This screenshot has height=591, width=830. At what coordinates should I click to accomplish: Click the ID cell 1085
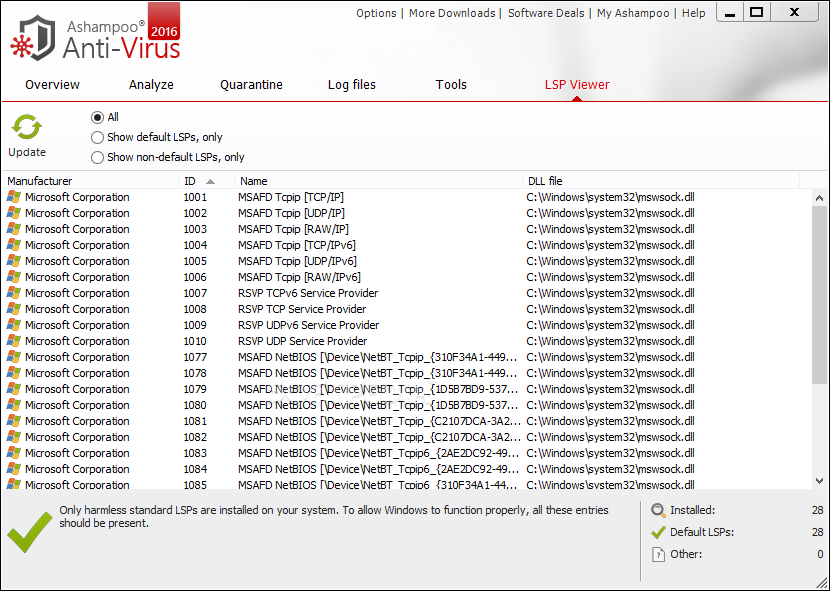pos(195,485)
